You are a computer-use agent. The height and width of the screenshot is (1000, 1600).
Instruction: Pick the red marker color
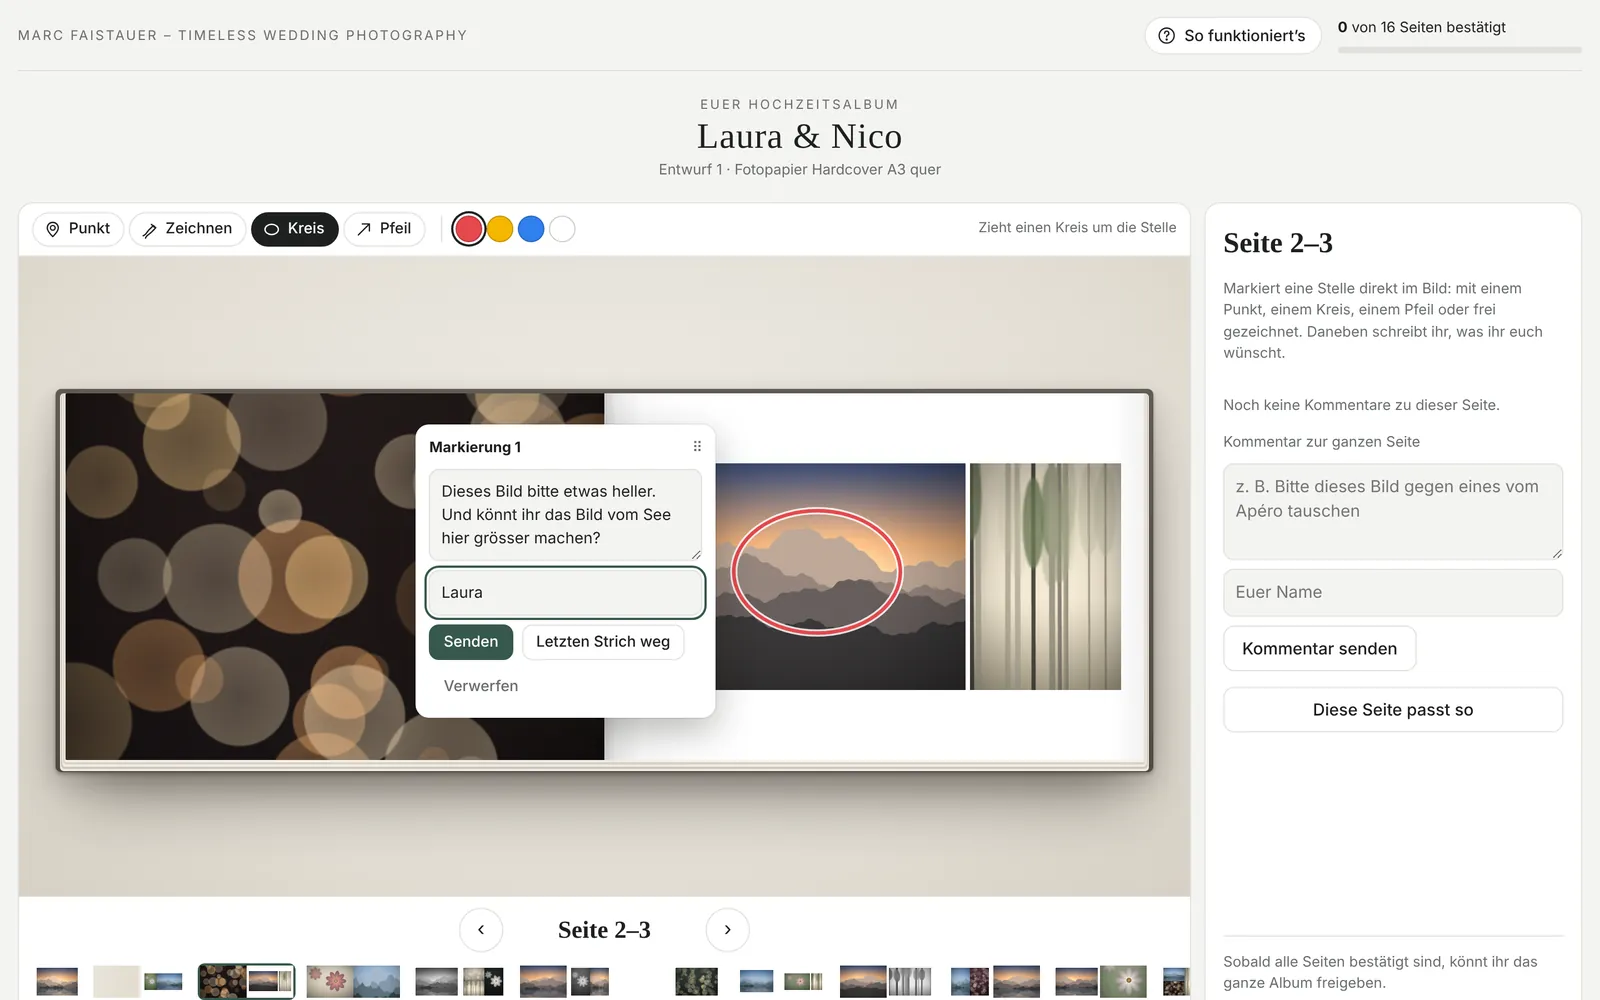pyautogui.click(x=468, y=229)
